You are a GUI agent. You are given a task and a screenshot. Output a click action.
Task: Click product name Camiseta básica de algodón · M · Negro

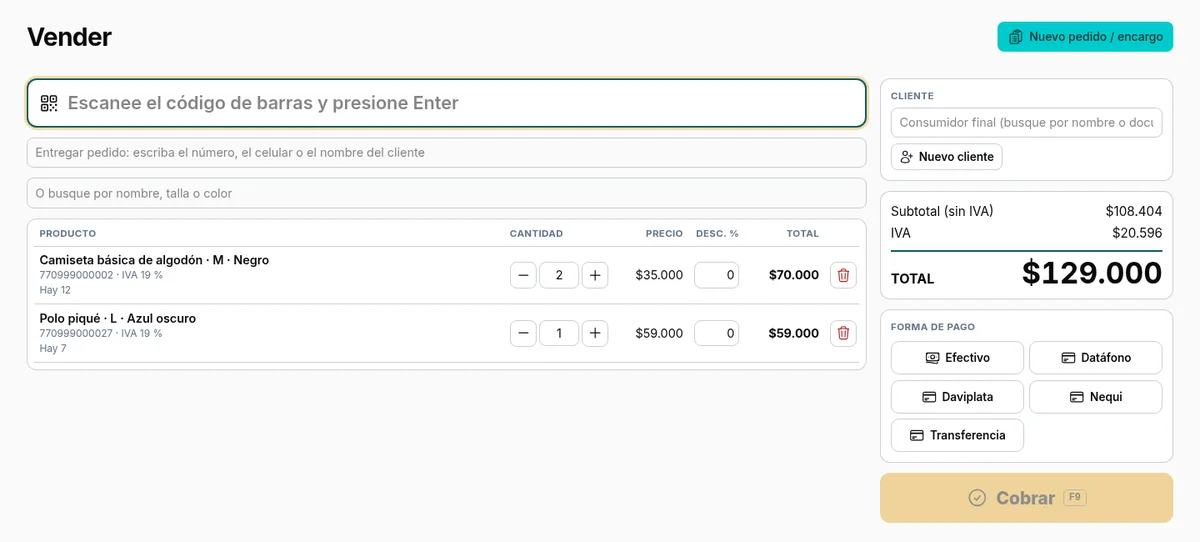point(154,260)
